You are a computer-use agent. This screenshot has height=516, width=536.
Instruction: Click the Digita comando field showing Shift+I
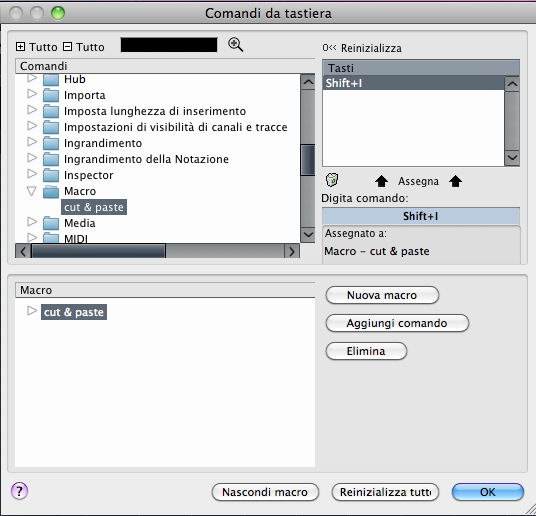point(421,216)
